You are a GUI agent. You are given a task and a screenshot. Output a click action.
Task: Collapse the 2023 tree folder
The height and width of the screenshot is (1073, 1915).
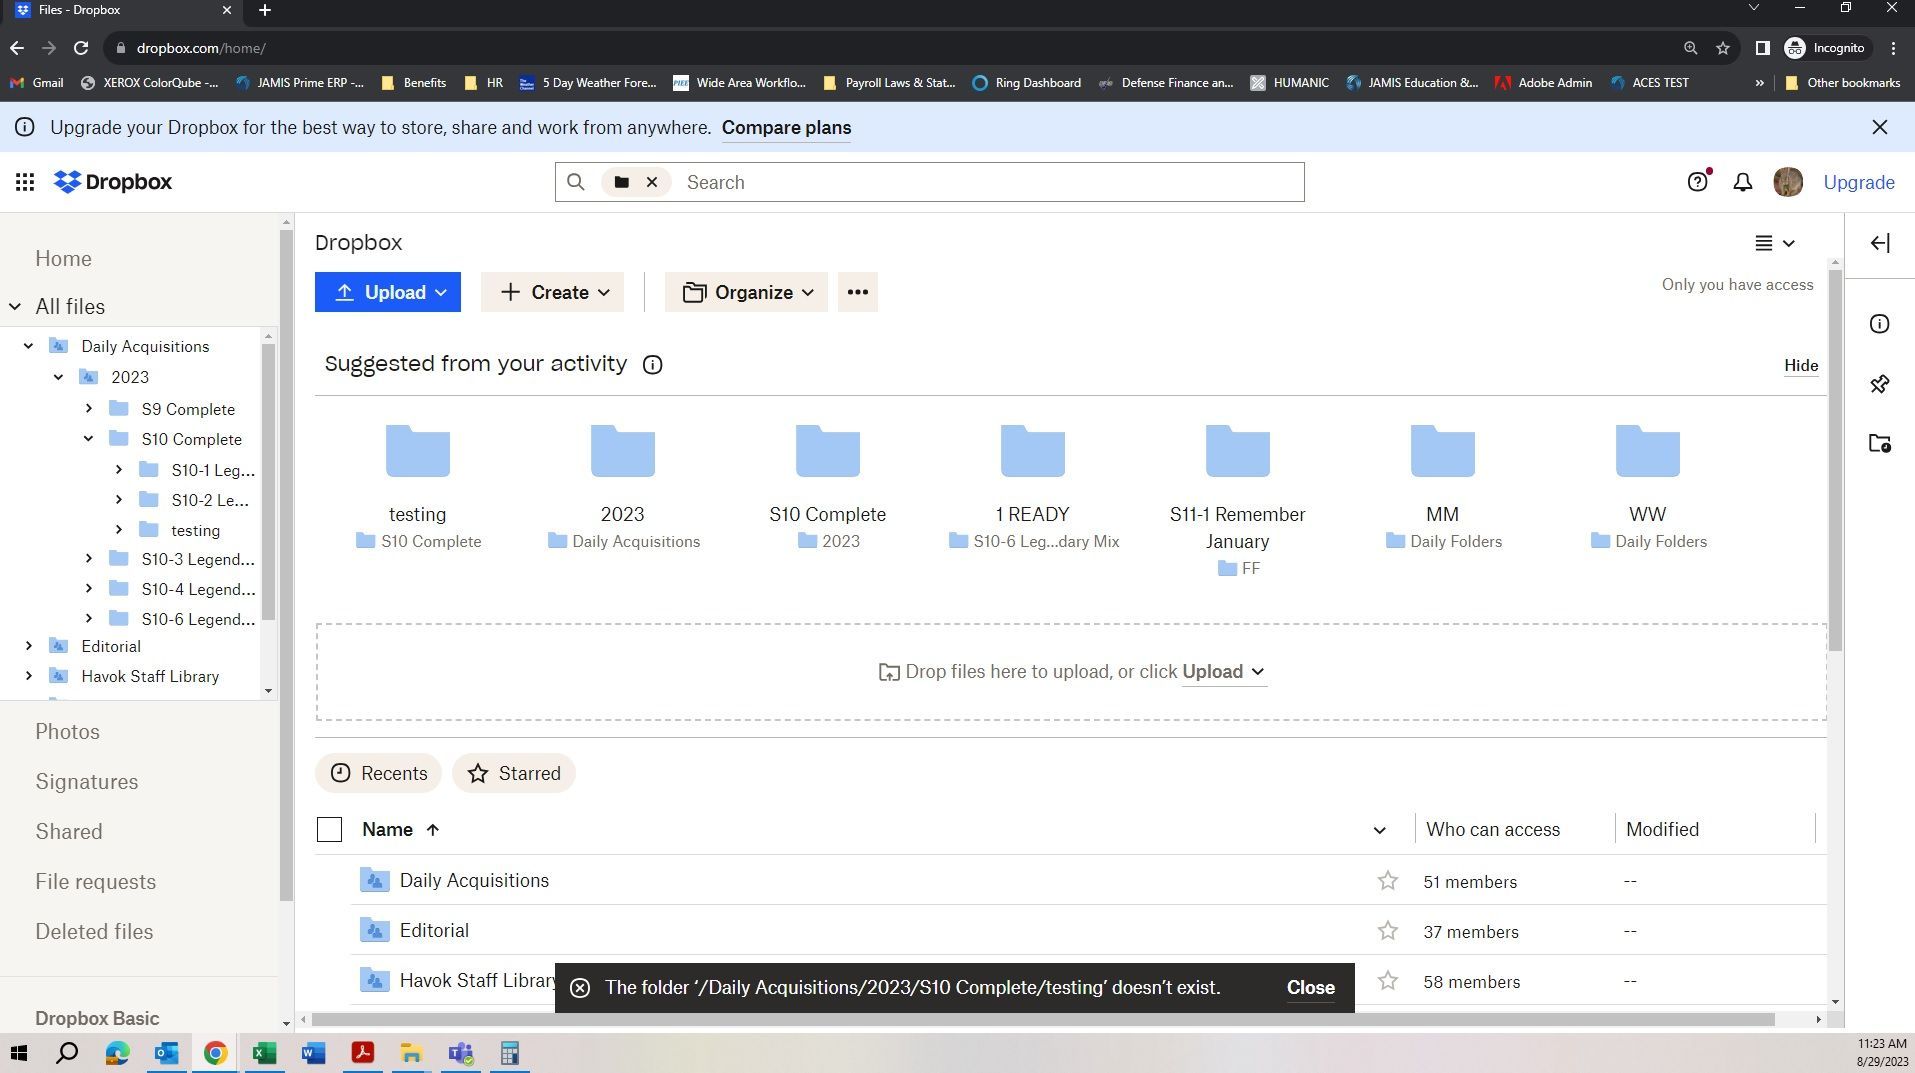[x=58, y=377]
